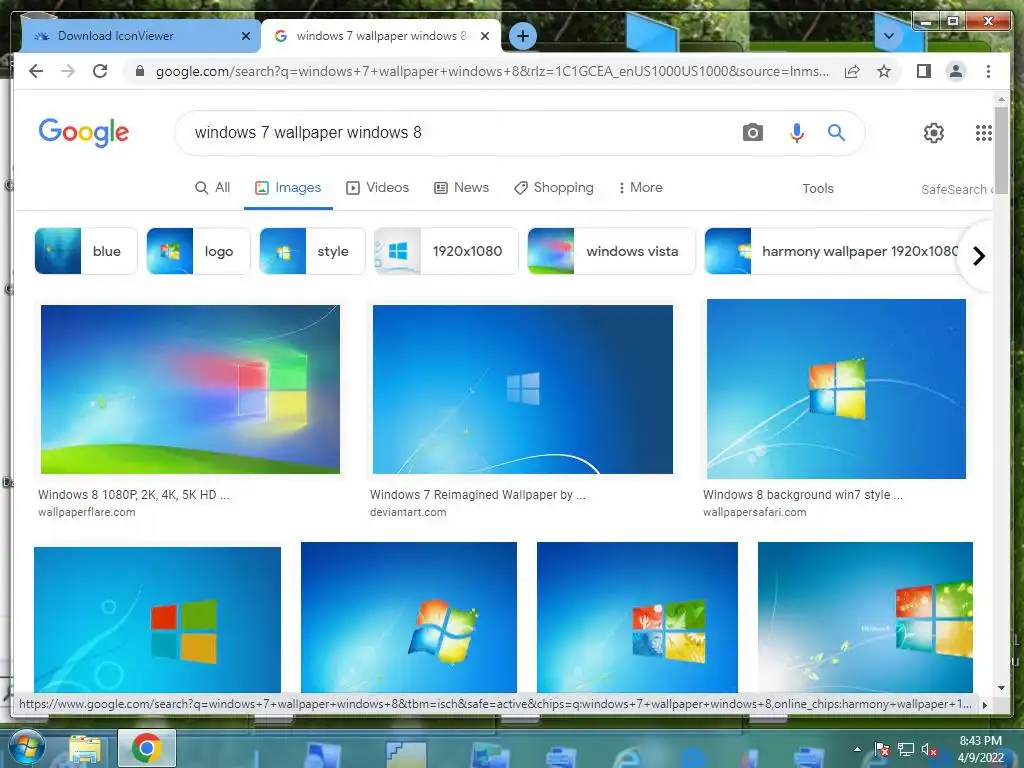The width and height of the screenshot is (1024, 768).
Task: Open a new tab with plus button
Action: click(522, 37)
